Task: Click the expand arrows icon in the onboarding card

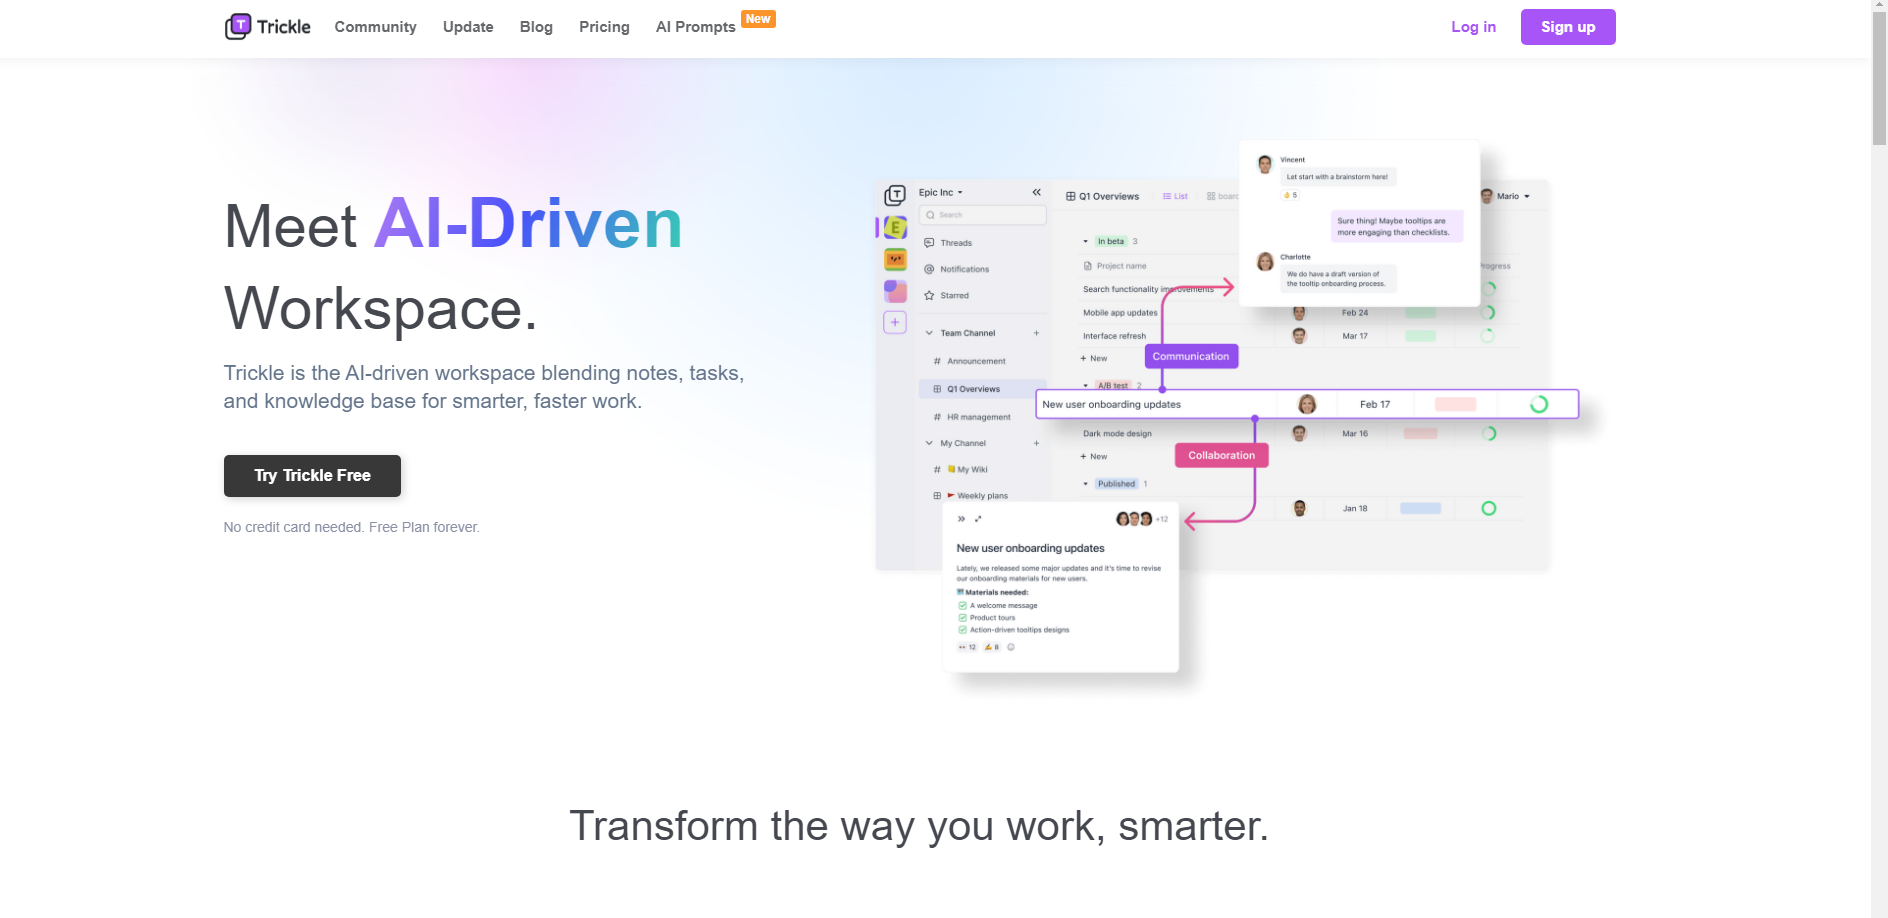Action: tap(978, 519)
